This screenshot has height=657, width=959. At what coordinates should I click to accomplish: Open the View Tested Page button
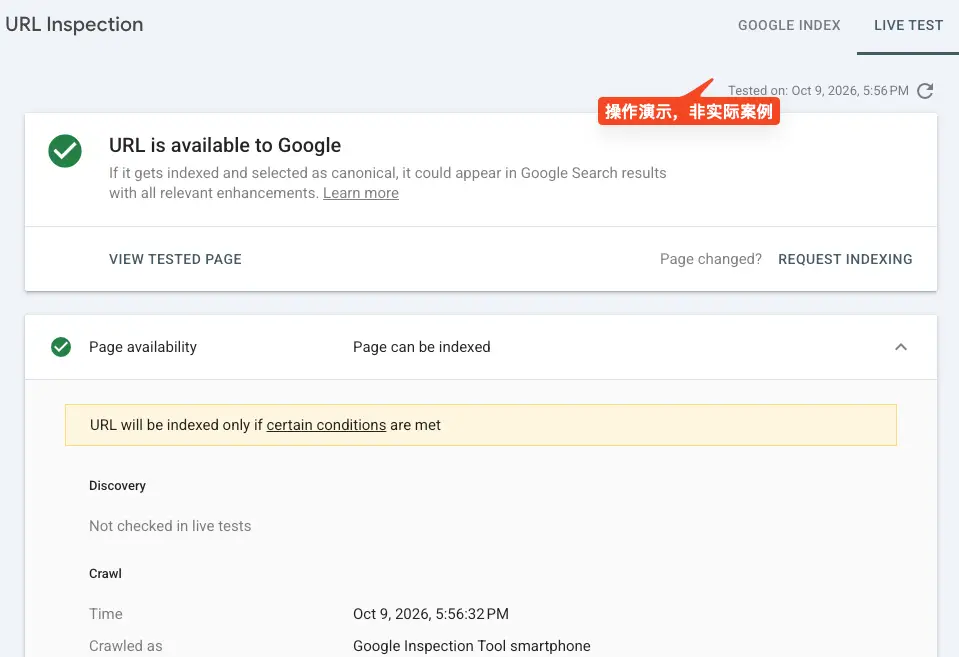coord(176,259)
